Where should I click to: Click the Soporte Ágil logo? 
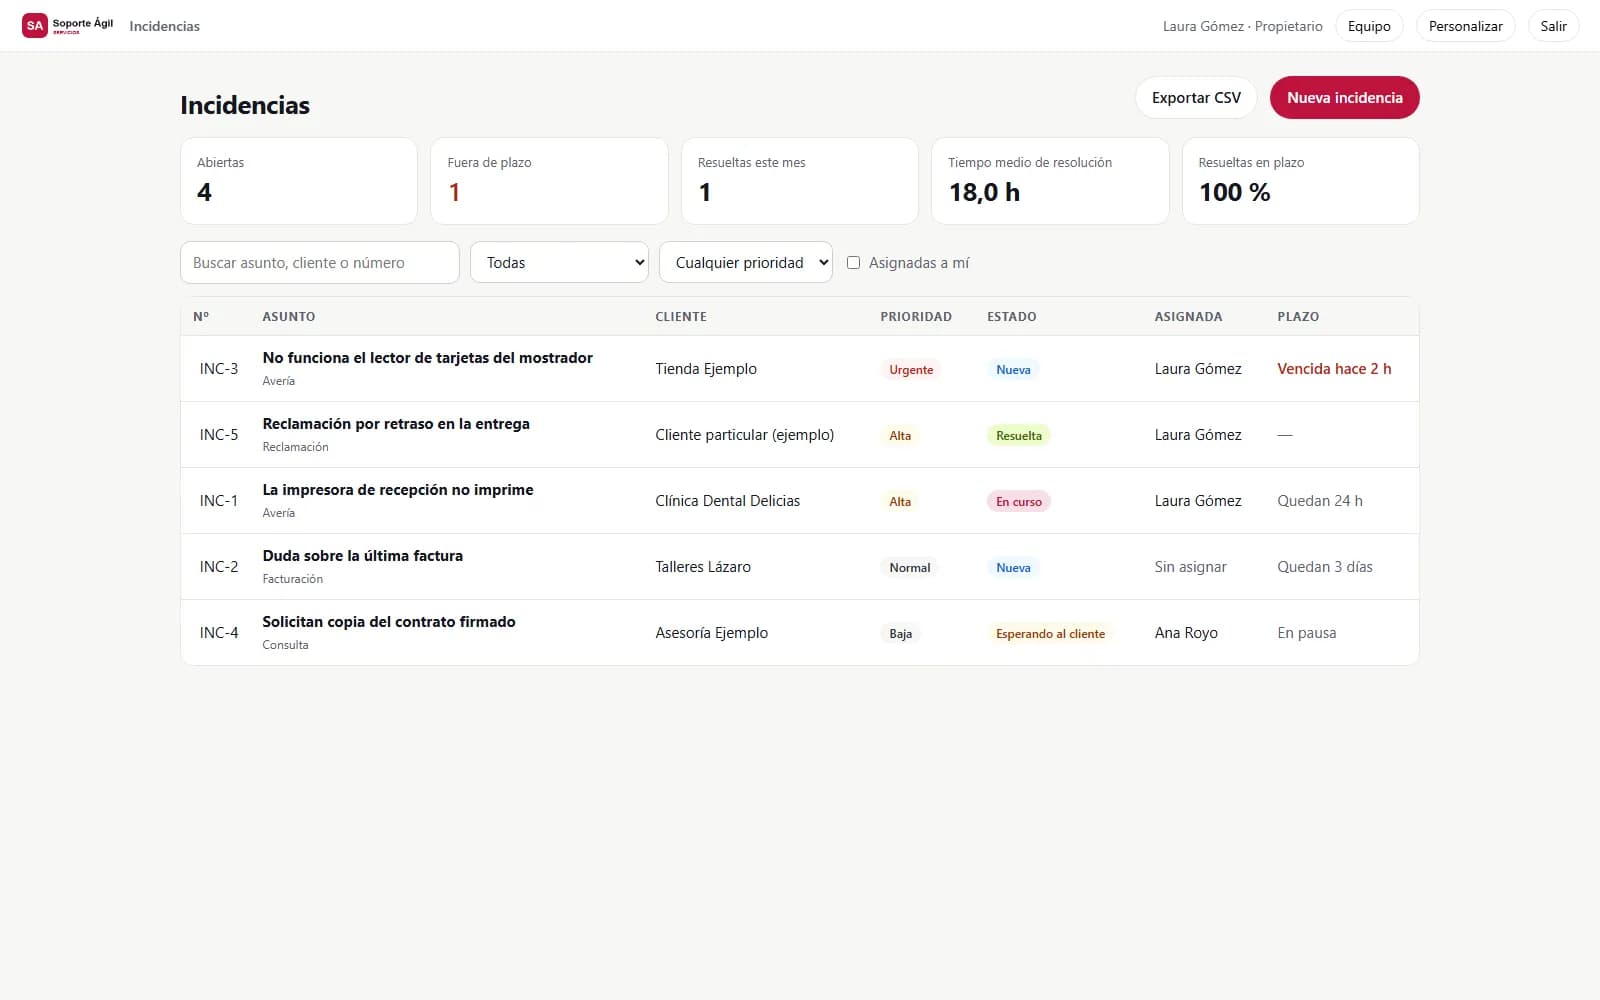tap(68, 25)
